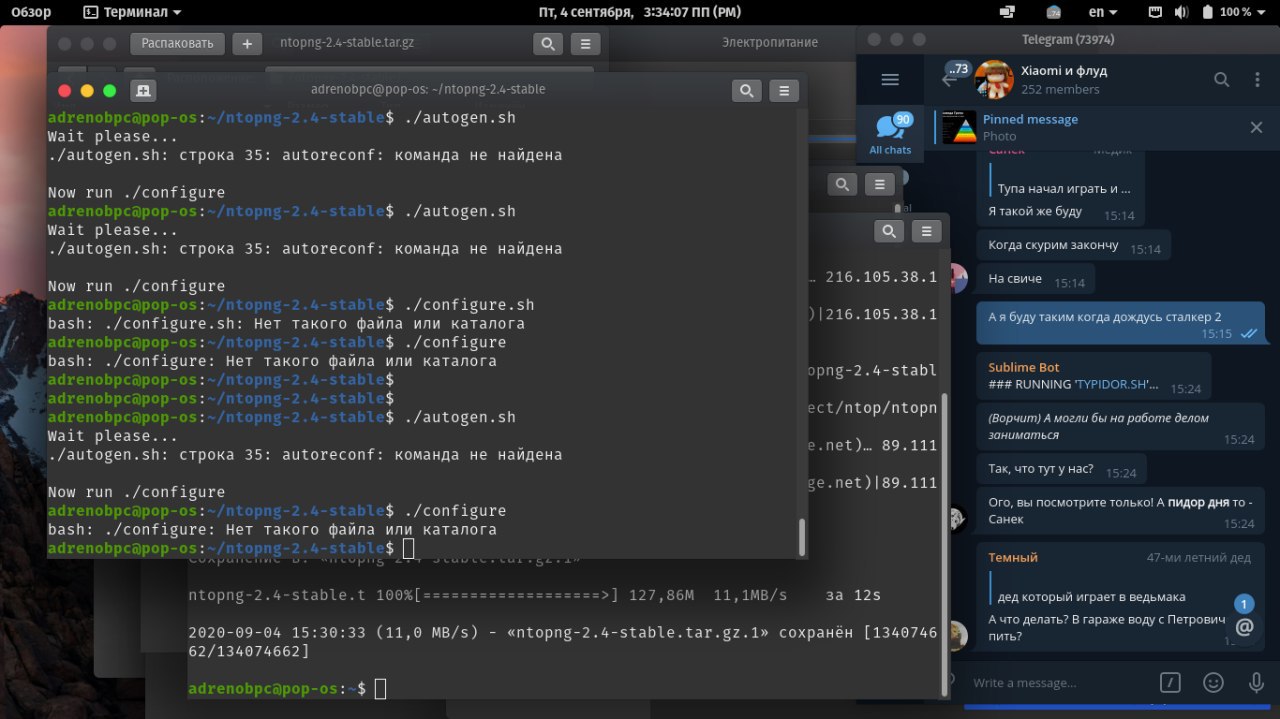Open hamburger menu of the rear wget terminal
The width and height of the screenshot is (1280, 719).
pos(926,231)
